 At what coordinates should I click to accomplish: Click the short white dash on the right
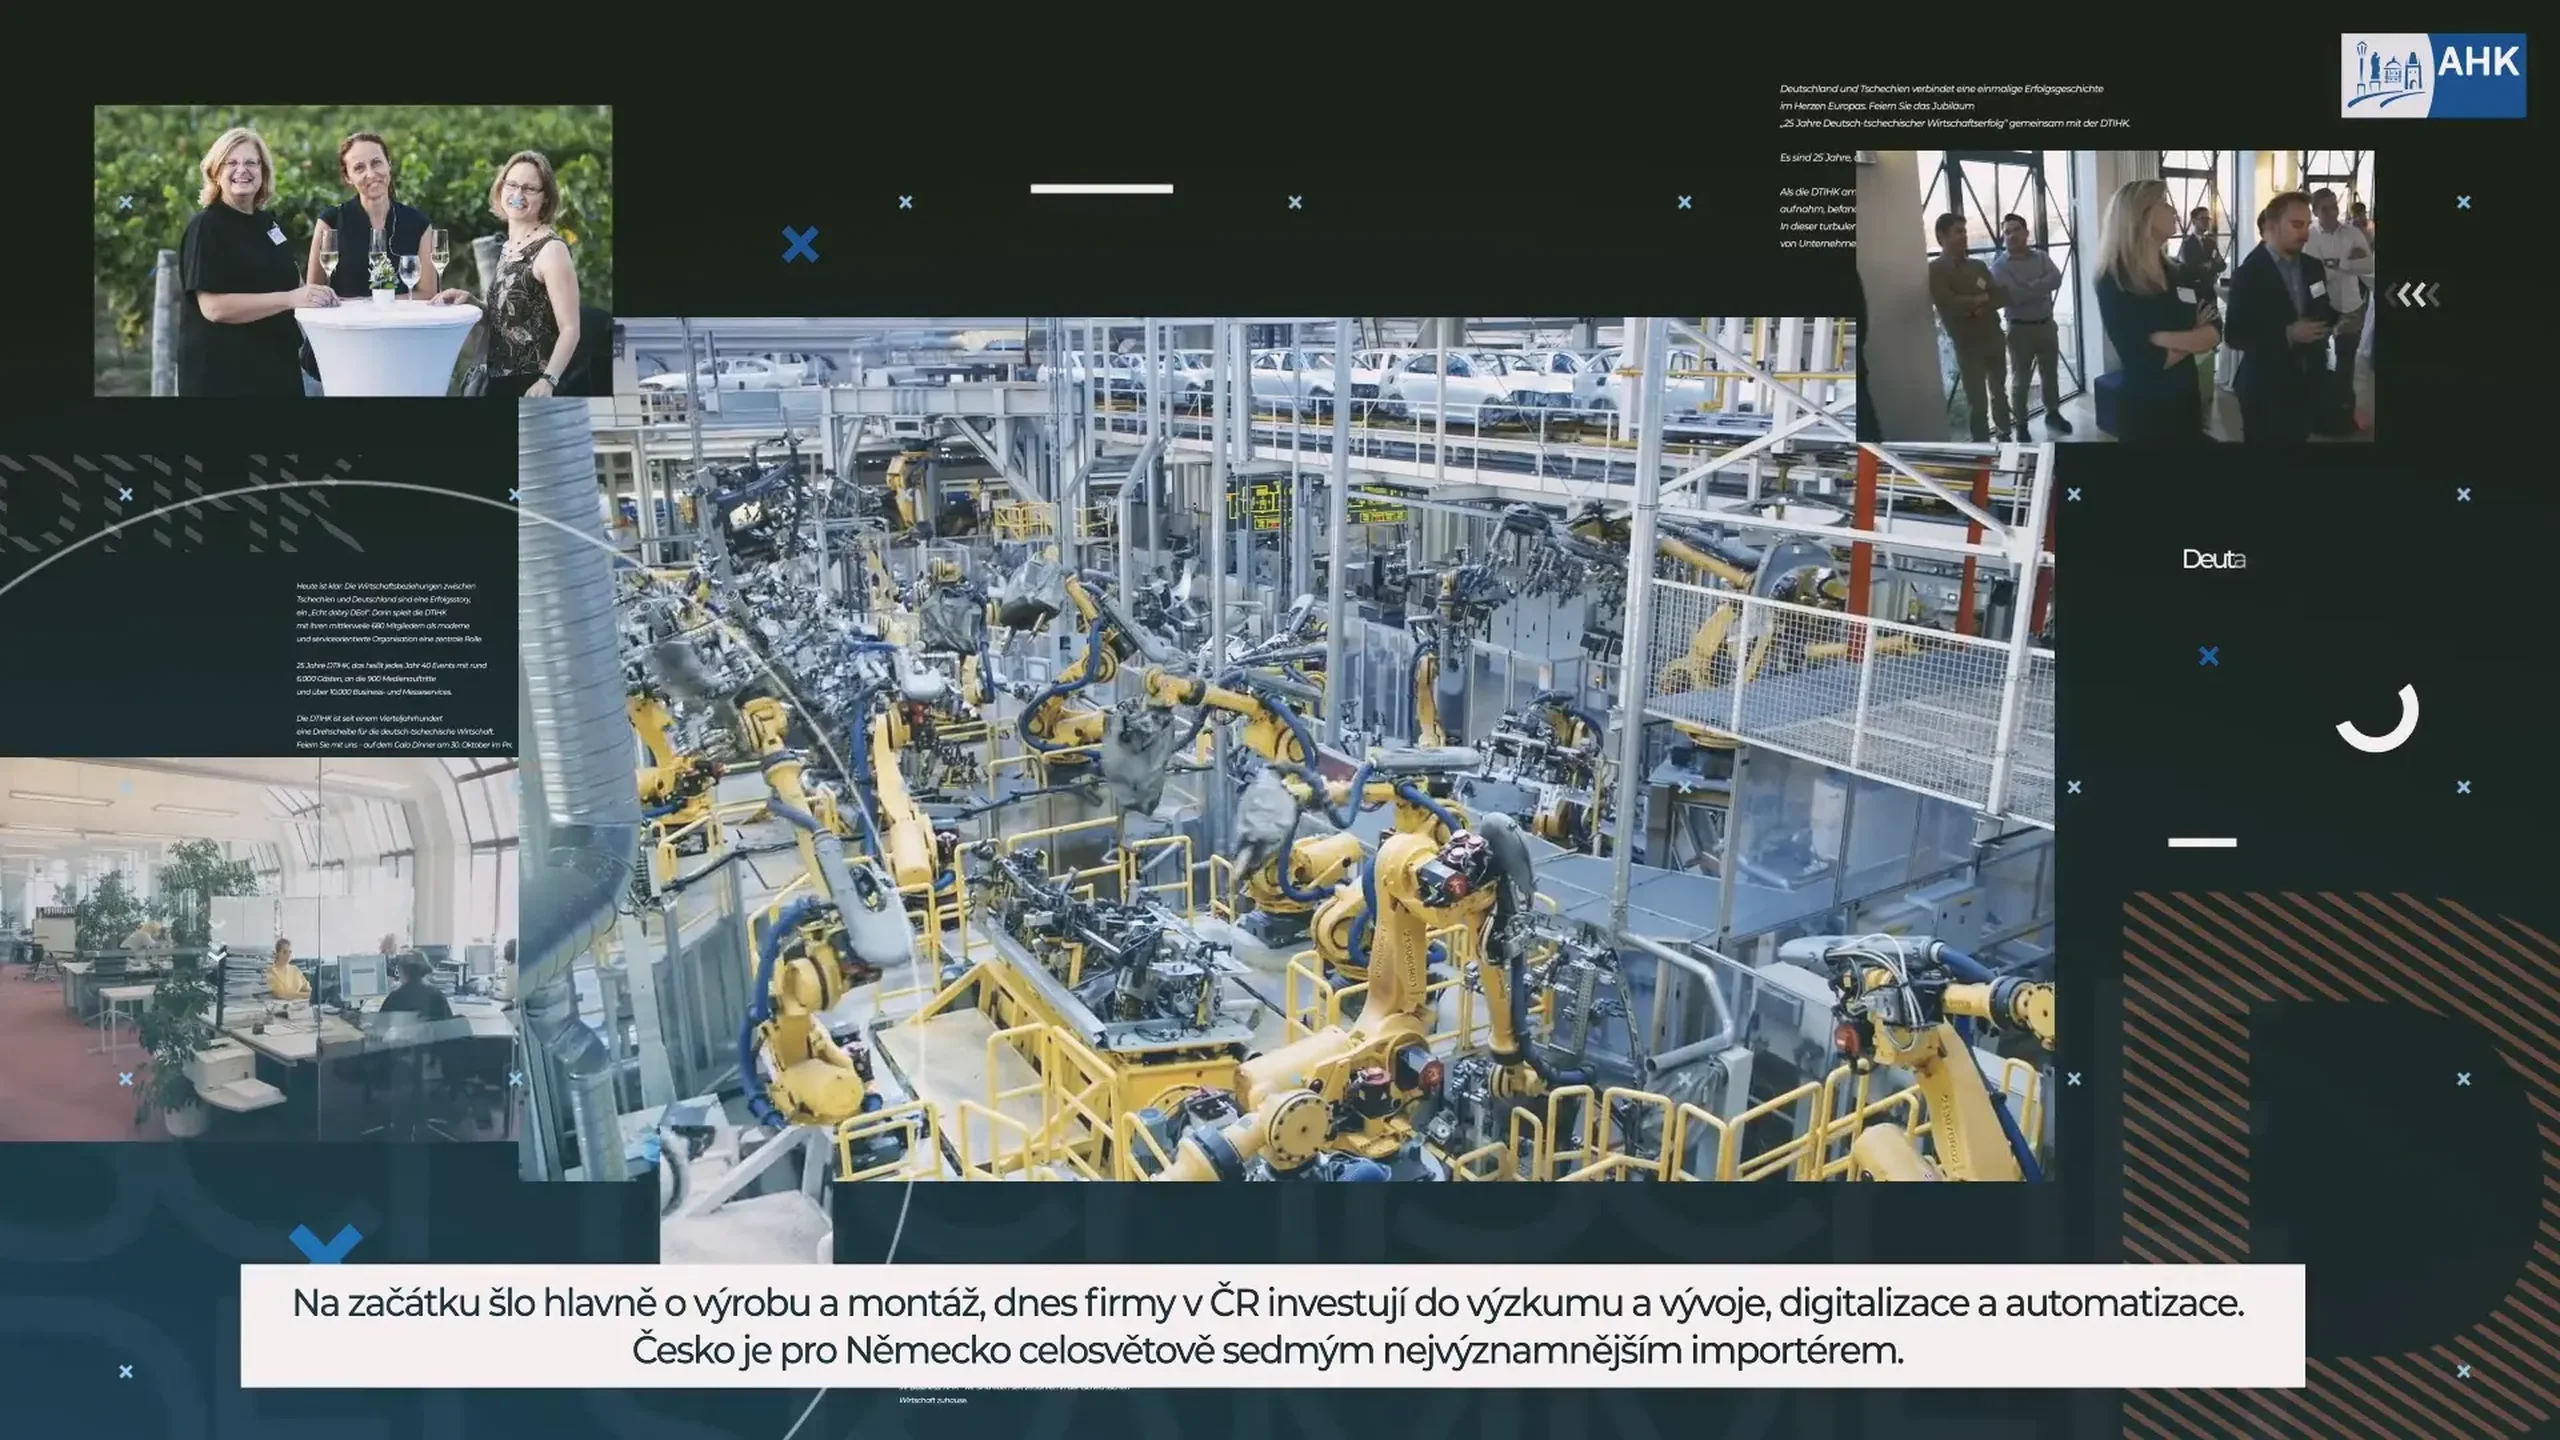click(x=2201, y=842)
